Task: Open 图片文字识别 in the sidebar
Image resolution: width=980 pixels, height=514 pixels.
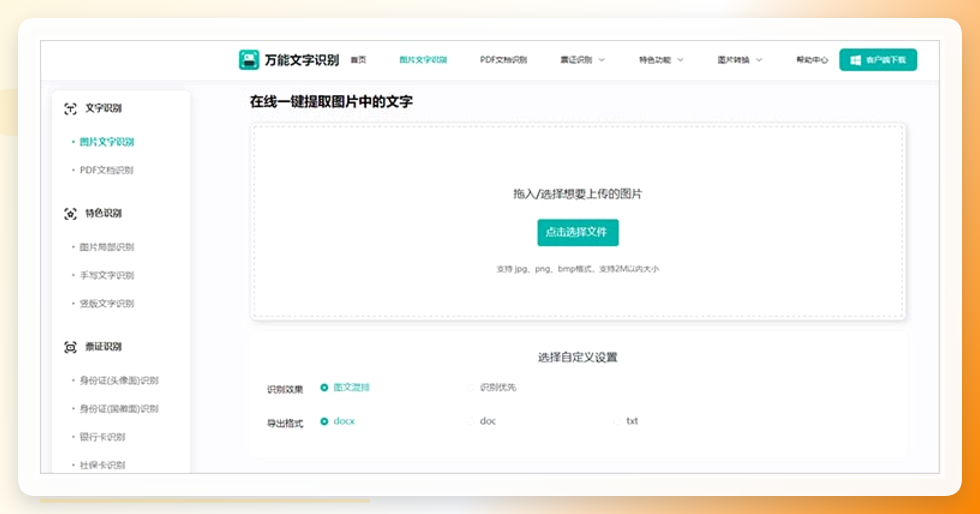Action: (x=107, y=142)
